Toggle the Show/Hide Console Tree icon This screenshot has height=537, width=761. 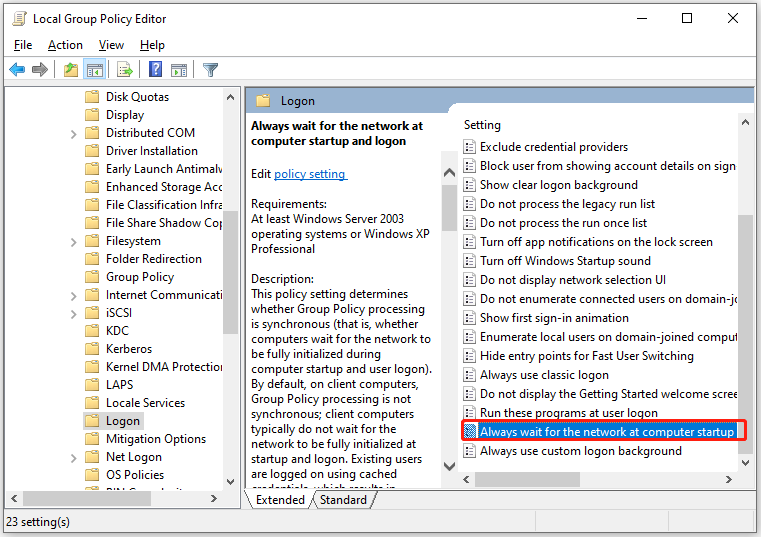pyautogui.click(x=95, y=69)
